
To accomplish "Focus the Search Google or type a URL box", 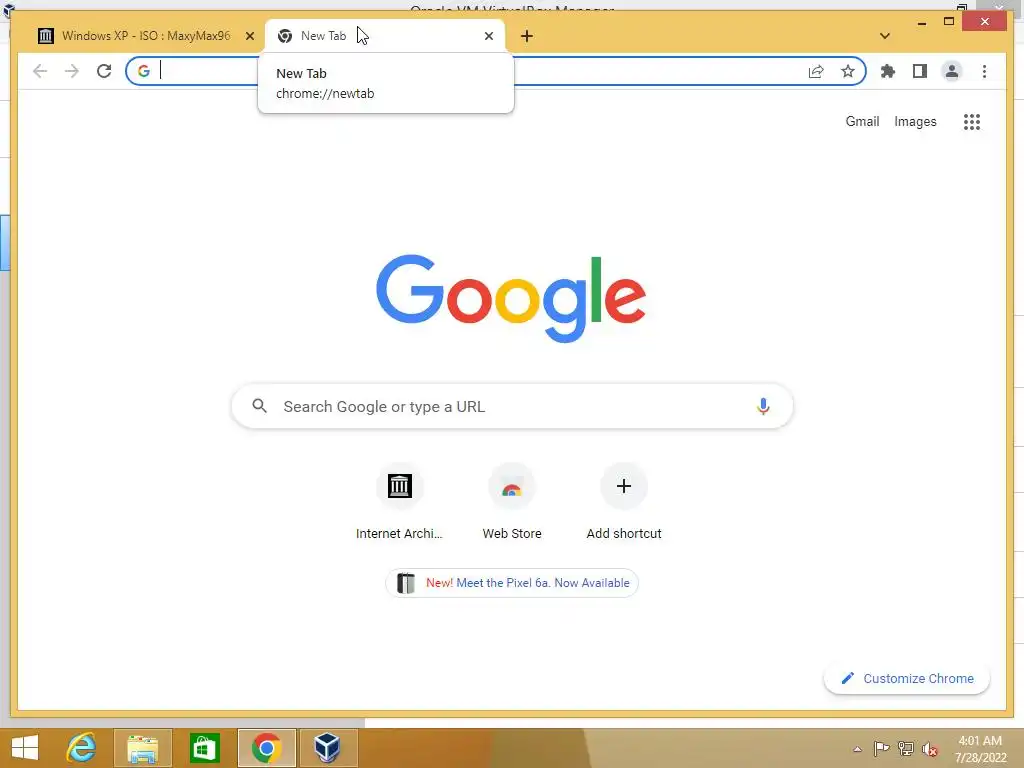I will (x=512, y=406).
